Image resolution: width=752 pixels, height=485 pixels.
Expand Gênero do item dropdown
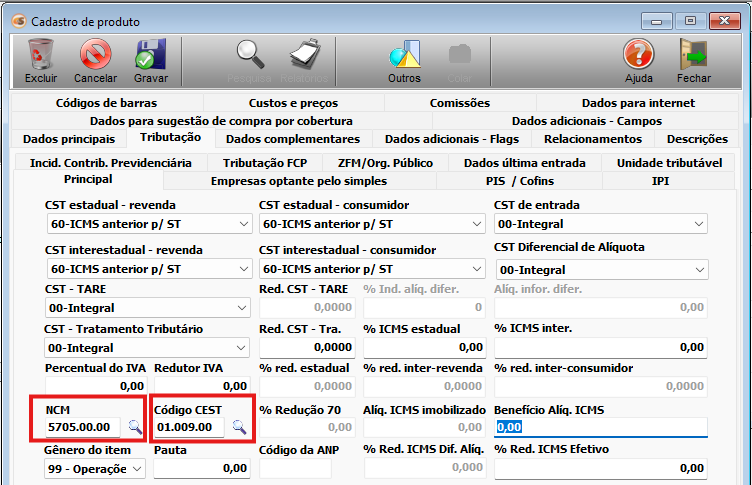(137, 468)
